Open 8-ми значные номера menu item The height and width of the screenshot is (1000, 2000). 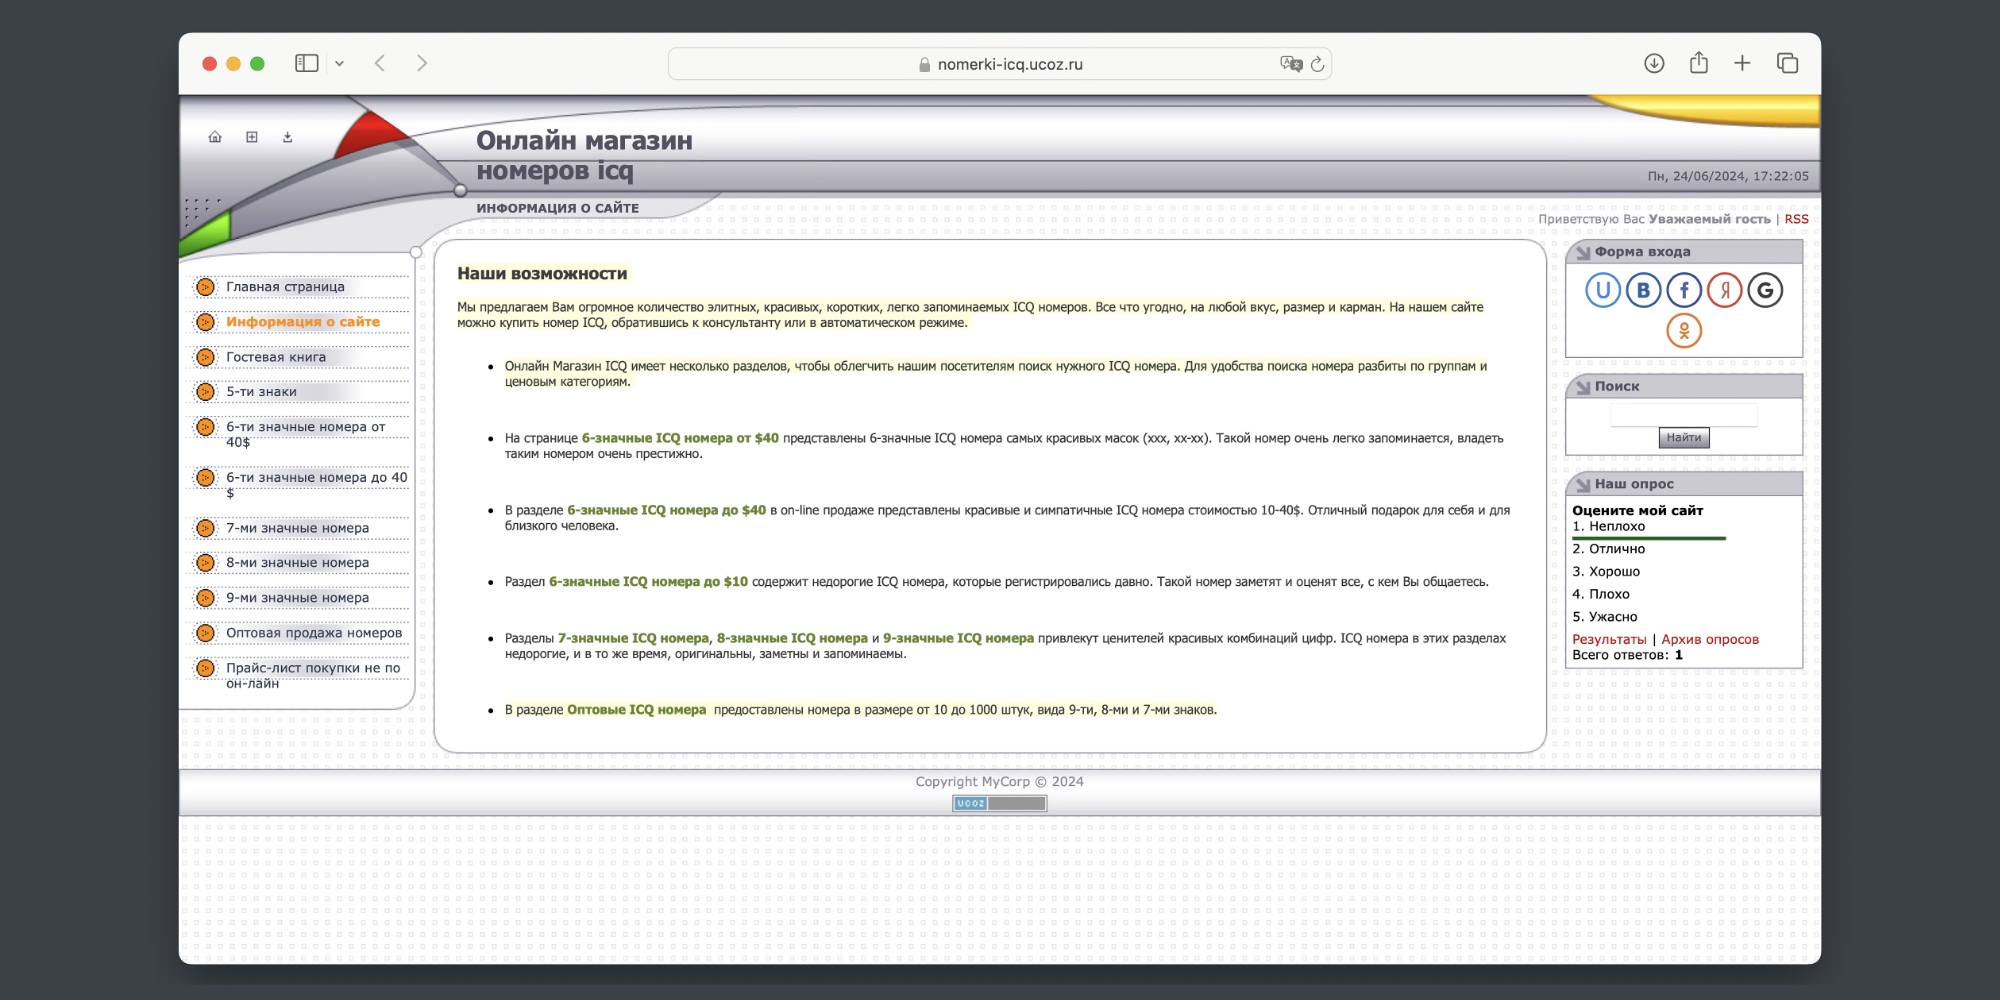[x=297, y=563]
